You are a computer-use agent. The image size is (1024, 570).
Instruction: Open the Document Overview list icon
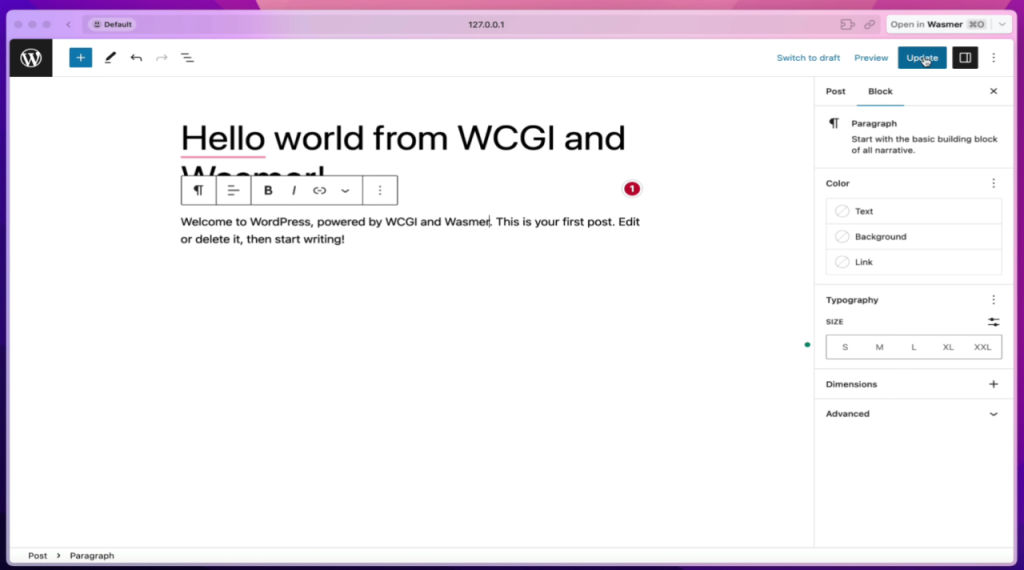(187, 58)
